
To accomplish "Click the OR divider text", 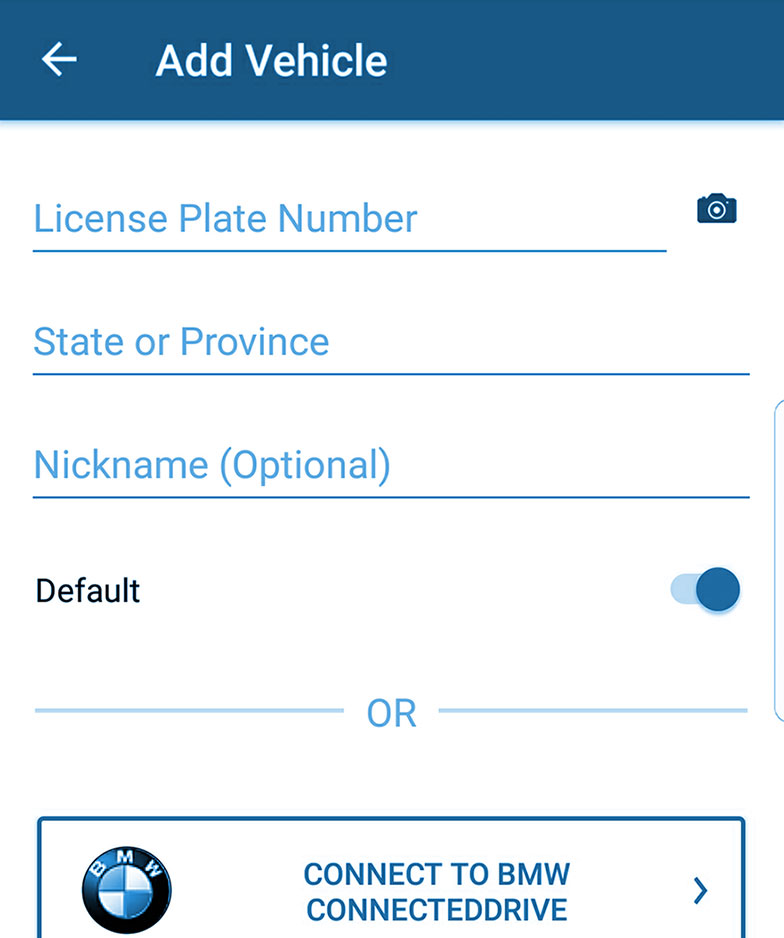I will pos(392,713).
